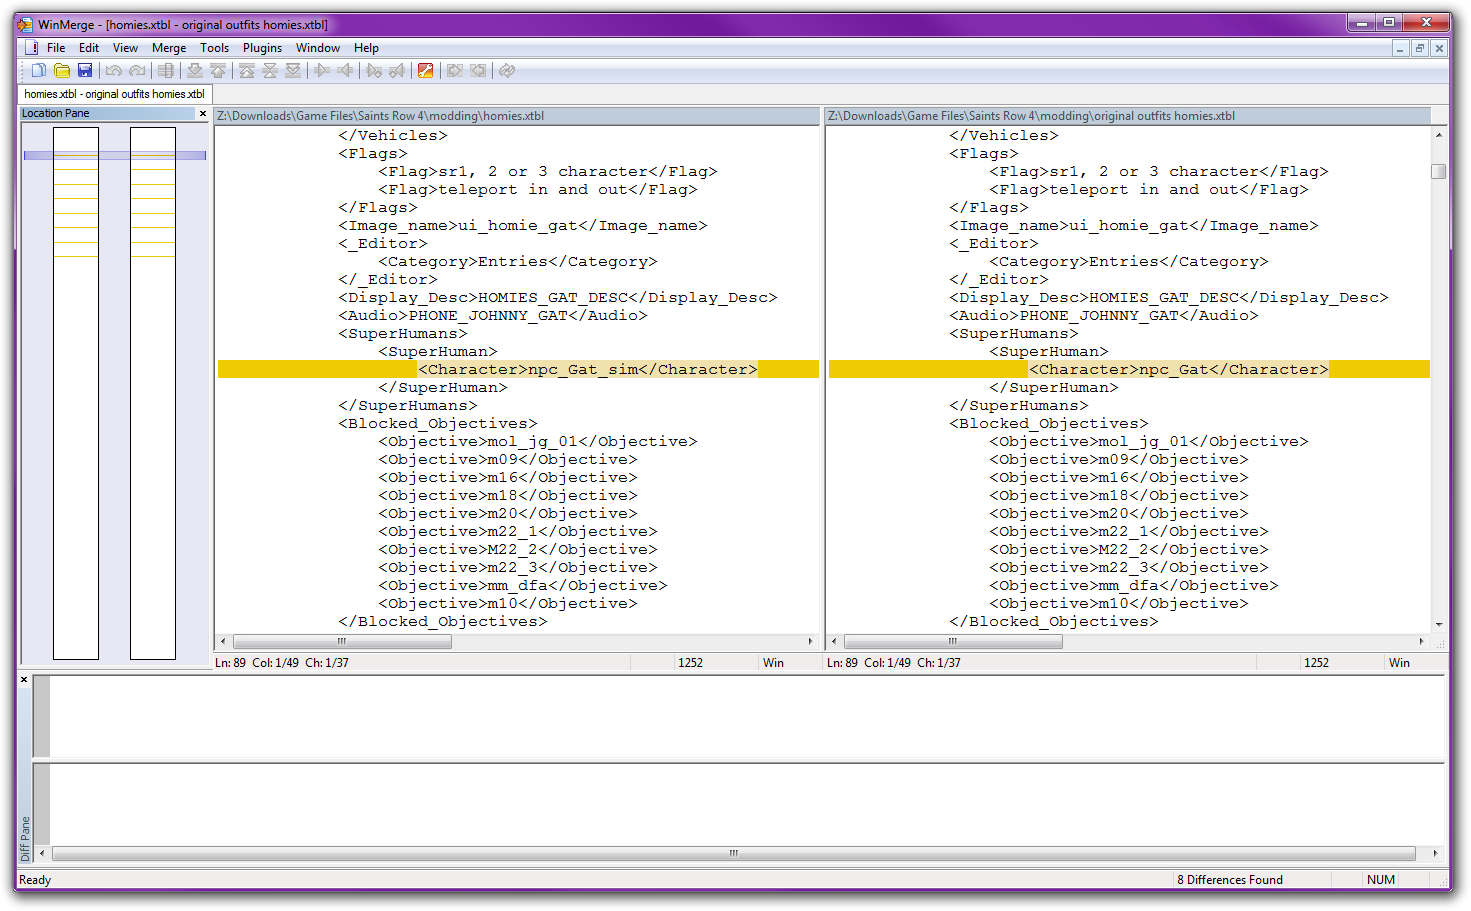Click right pane '1252' codepage status
The image size is (1471, 911).
click(1316, 663)
